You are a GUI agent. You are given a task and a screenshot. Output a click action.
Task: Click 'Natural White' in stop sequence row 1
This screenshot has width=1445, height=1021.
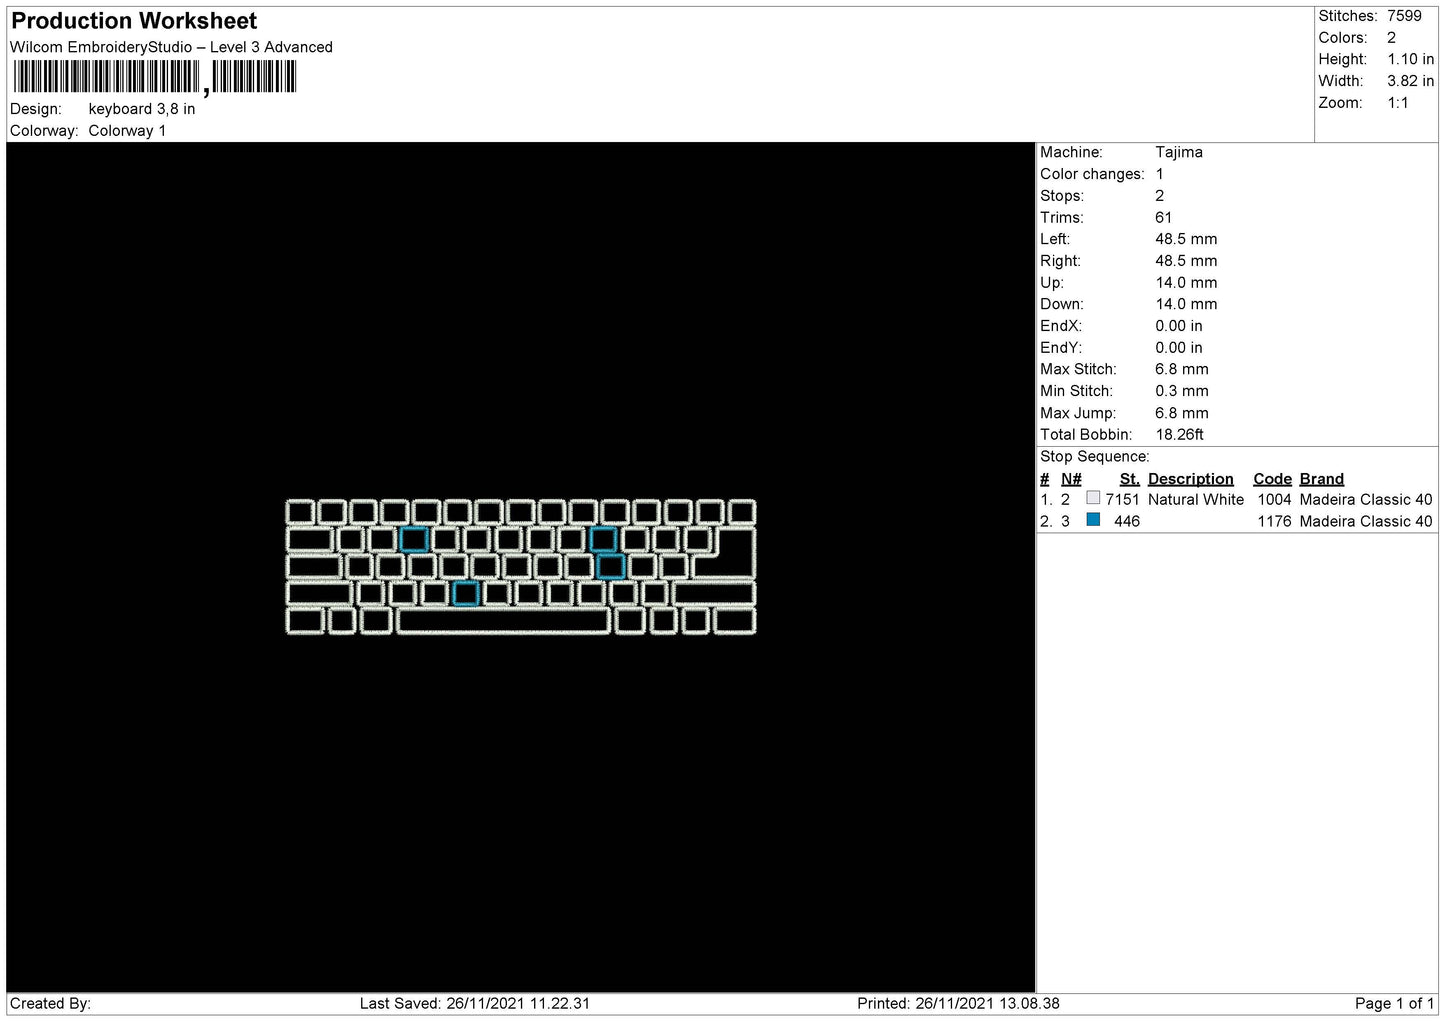click(x=1196, y=499)
